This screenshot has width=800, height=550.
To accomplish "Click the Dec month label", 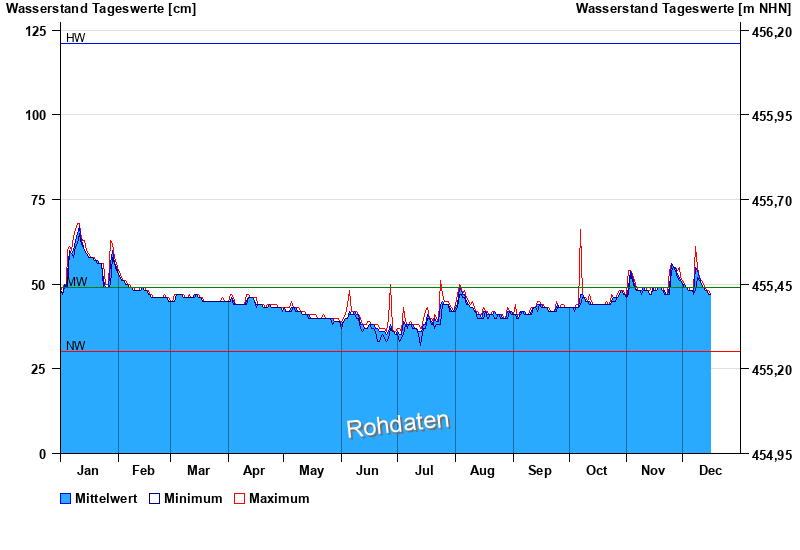I will 710,470.
